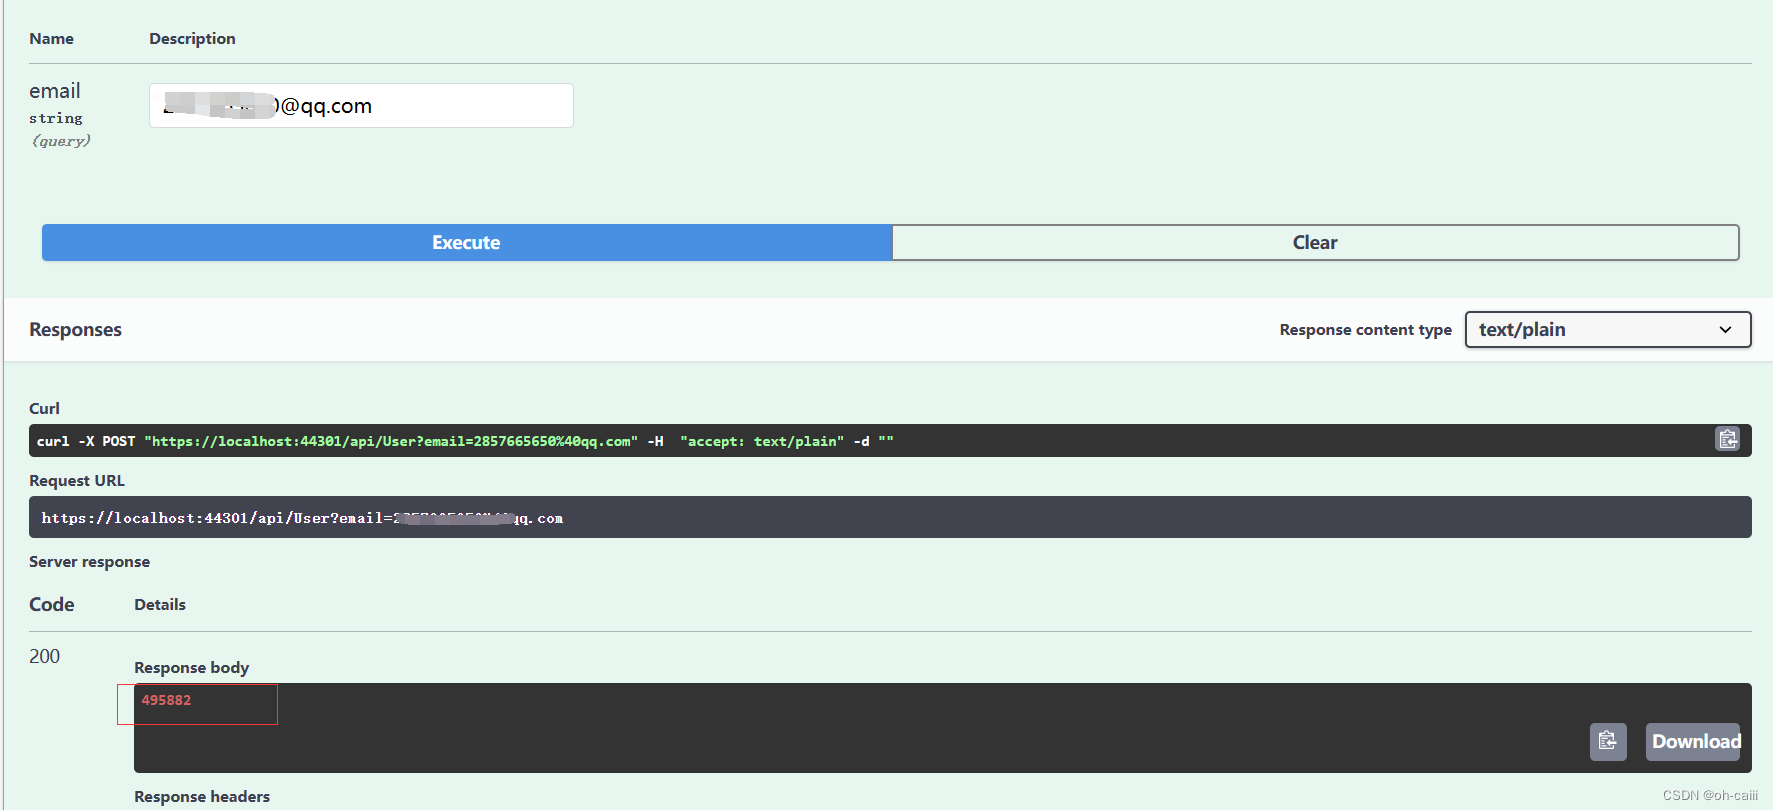Select the 495882 response value

coord(166,700)
